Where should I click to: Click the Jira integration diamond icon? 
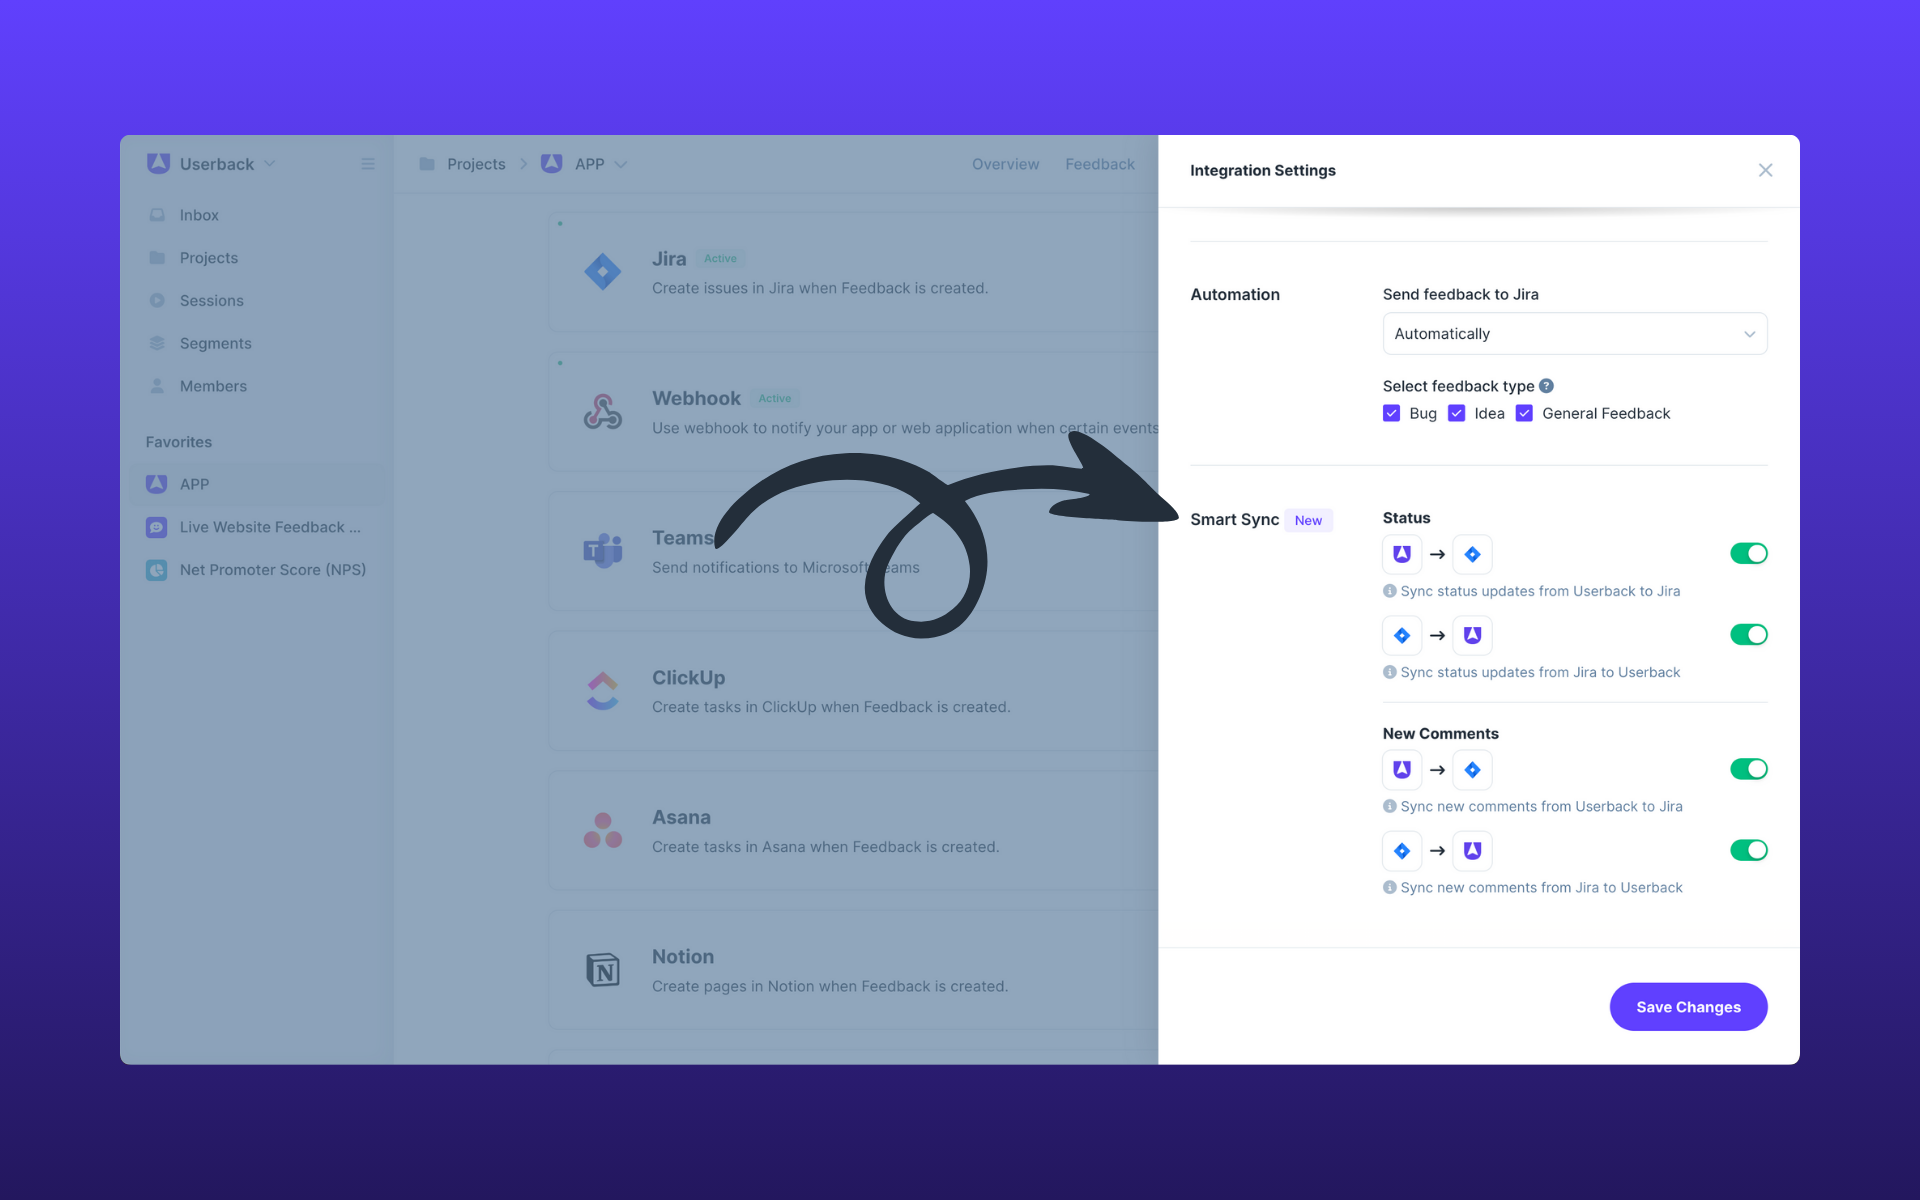pos(601,272)
